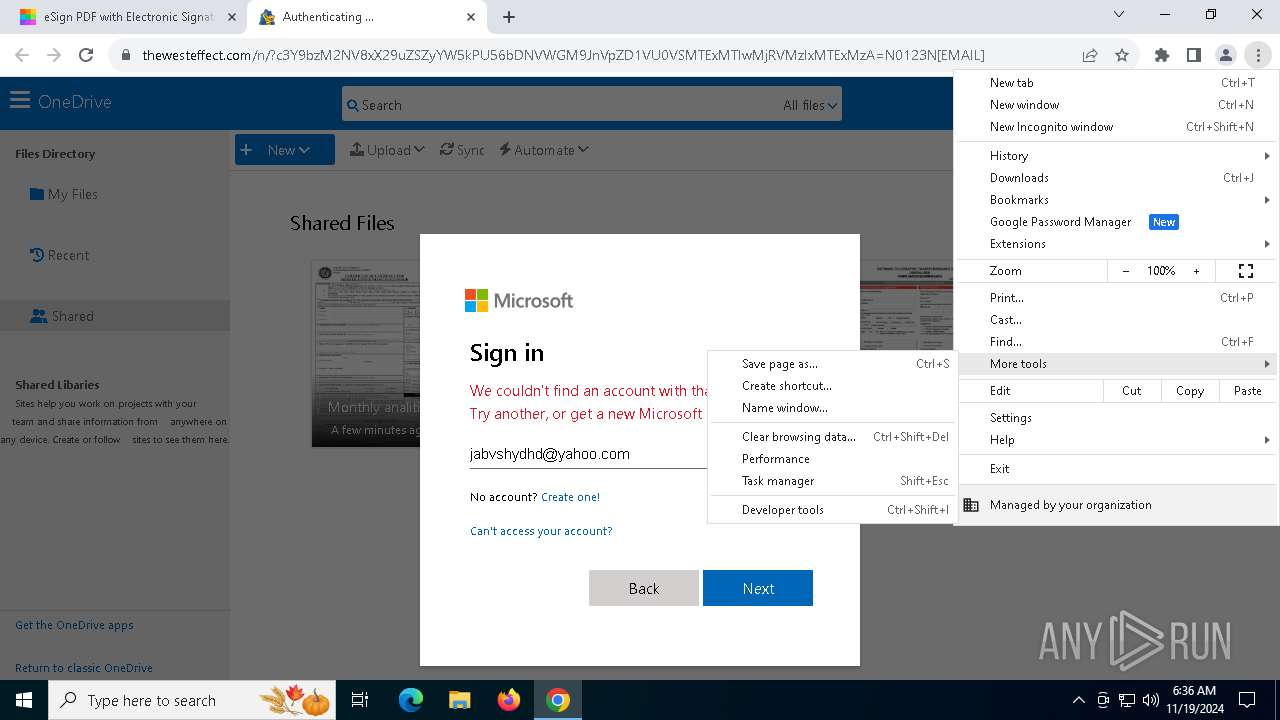Click the Paste button in Edit row
1280x720 pixels.
tap(1247, 391)
